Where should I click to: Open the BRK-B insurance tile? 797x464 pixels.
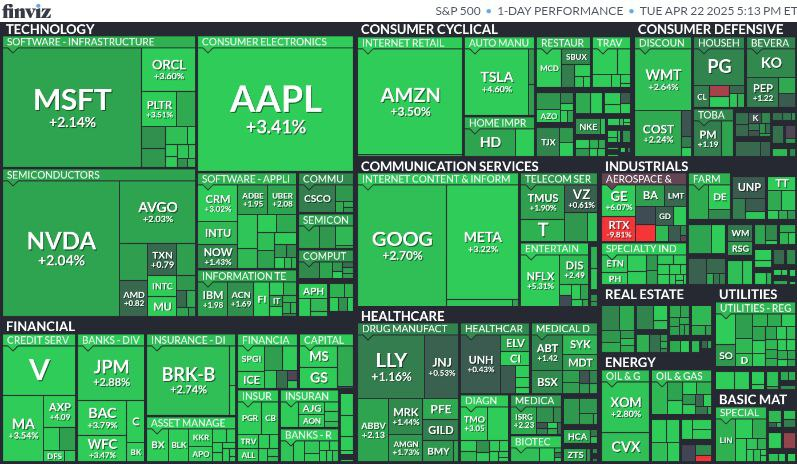pyautogui.click(x=188, y=379)
